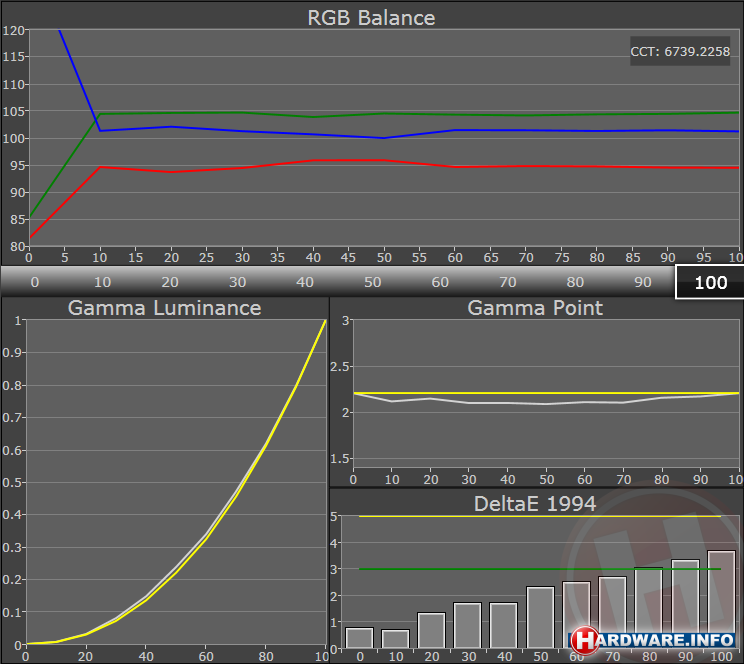Click the Gamma Luminance chart title

point(164,308)
